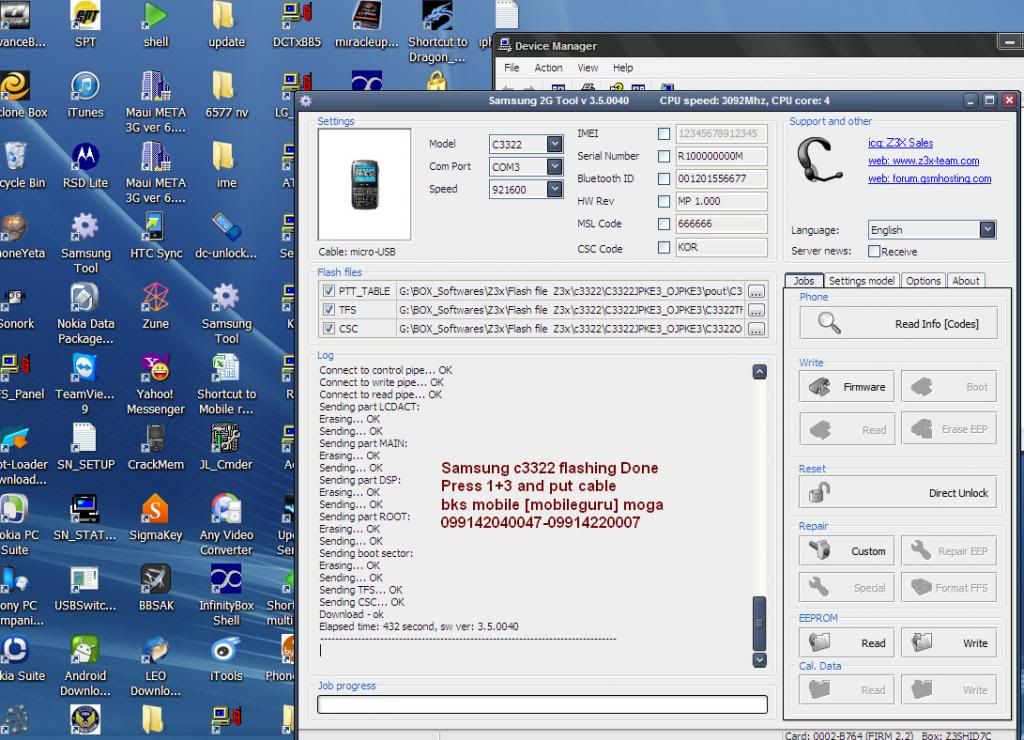Switch to the Settings model tab
Image resolution: width=1024 pixels, height=740 pixels.
pos(861,280)
